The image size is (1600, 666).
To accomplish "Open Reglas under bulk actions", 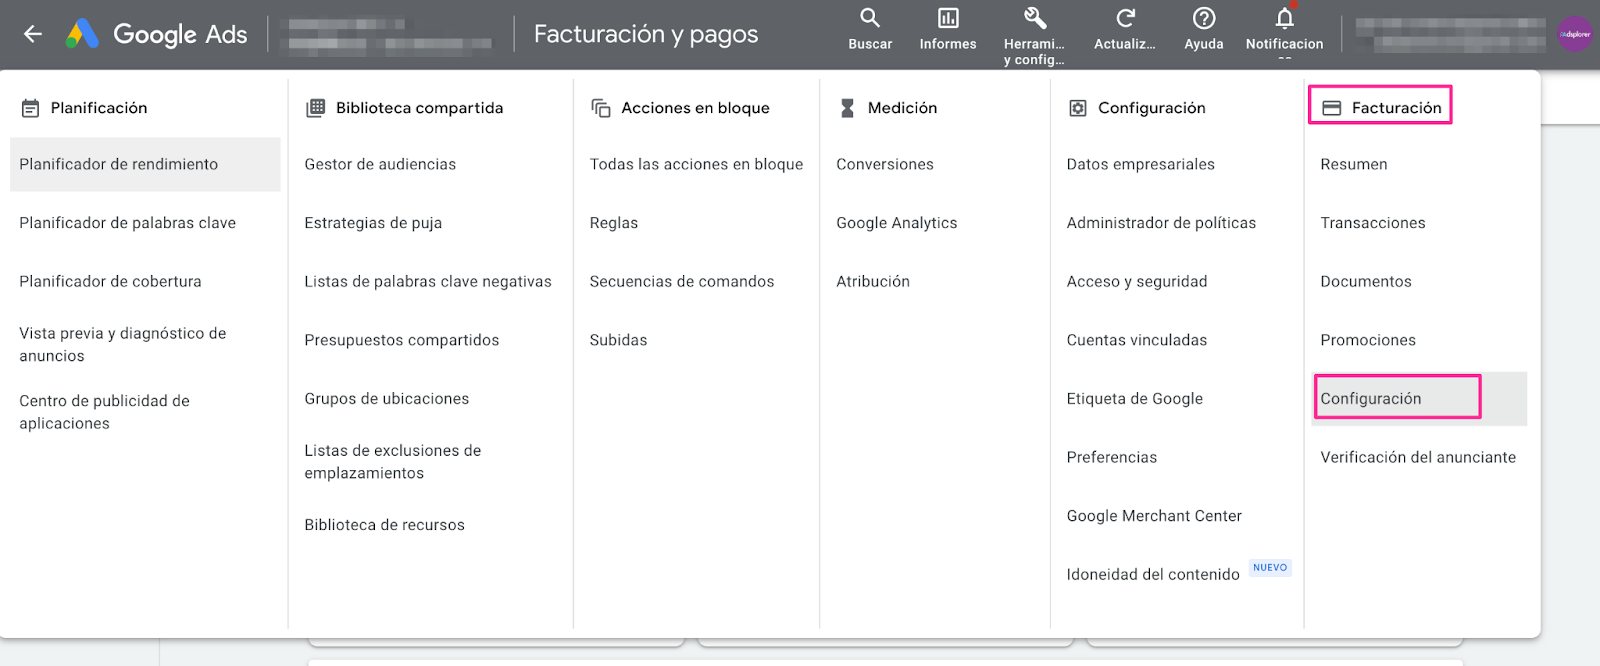I will pyautogui.click(x=614, y=223).
